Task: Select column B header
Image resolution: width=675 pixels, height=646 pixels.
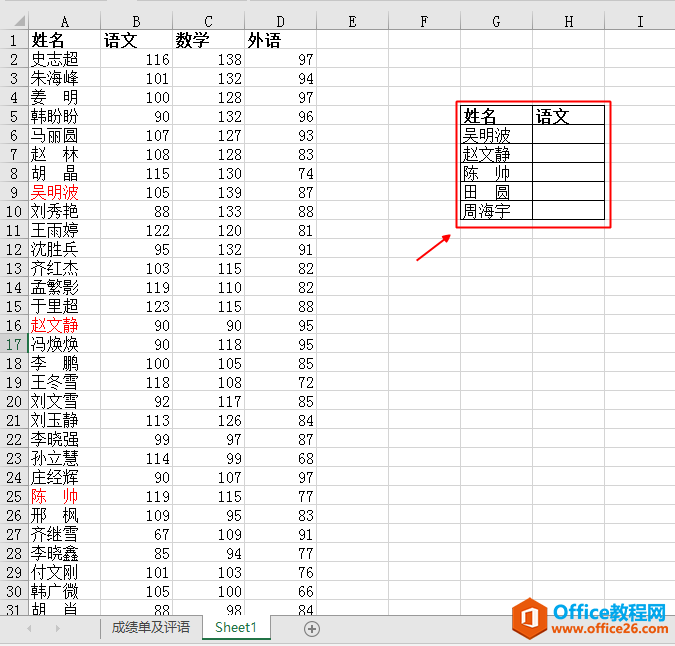Action: 136,21
